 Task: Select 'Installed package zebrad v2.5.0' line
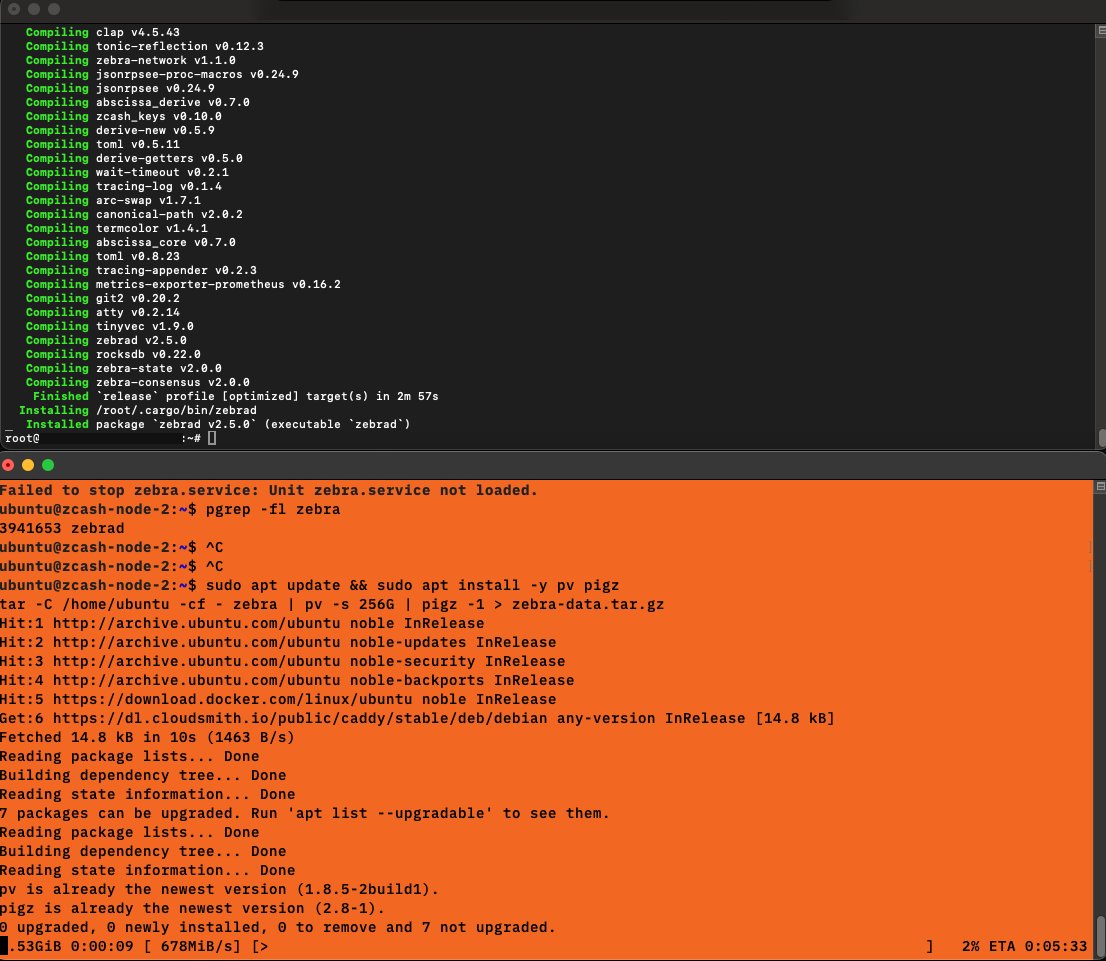pos(218,425)
